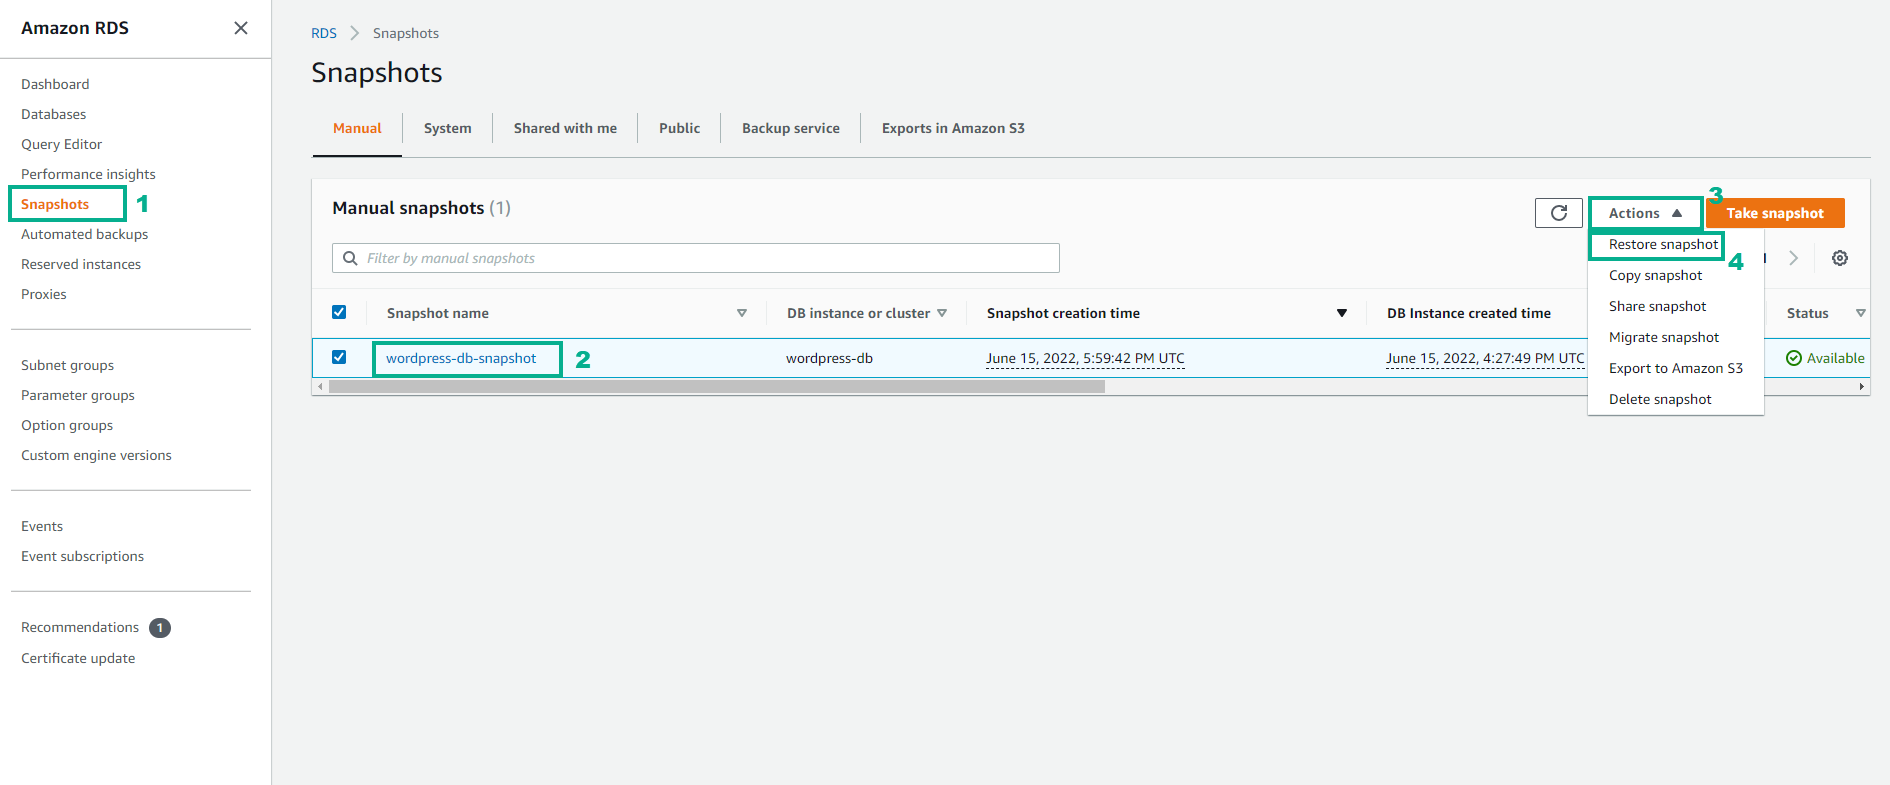Open Events in the sidebar
1890x785 pixels.
click(42, 526)
